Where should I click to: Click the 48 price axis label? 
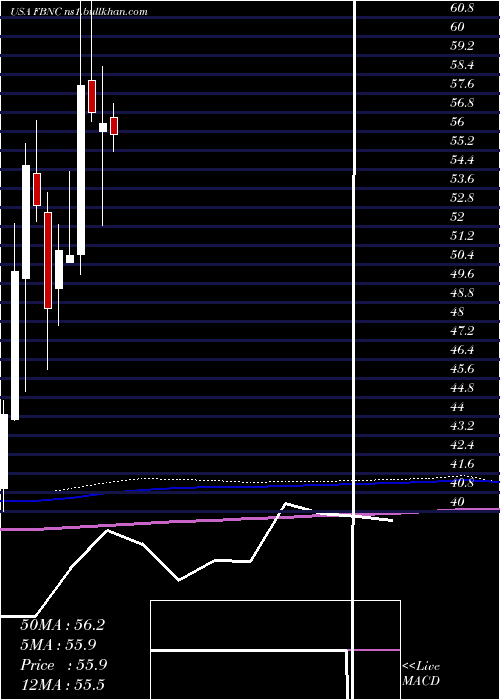point(458,312)
